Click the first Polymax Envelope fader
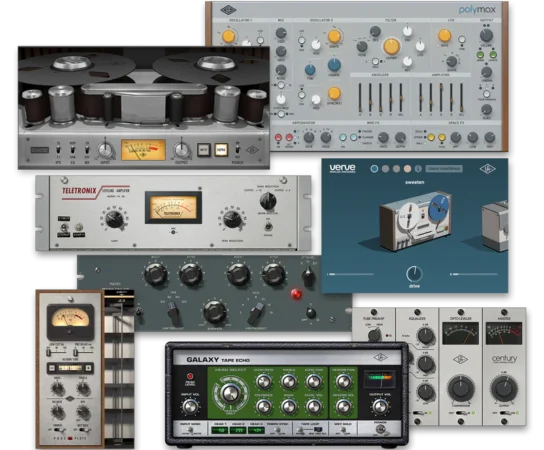The height and width of the screenshot is (450, 544). click(x=360, y=97)
